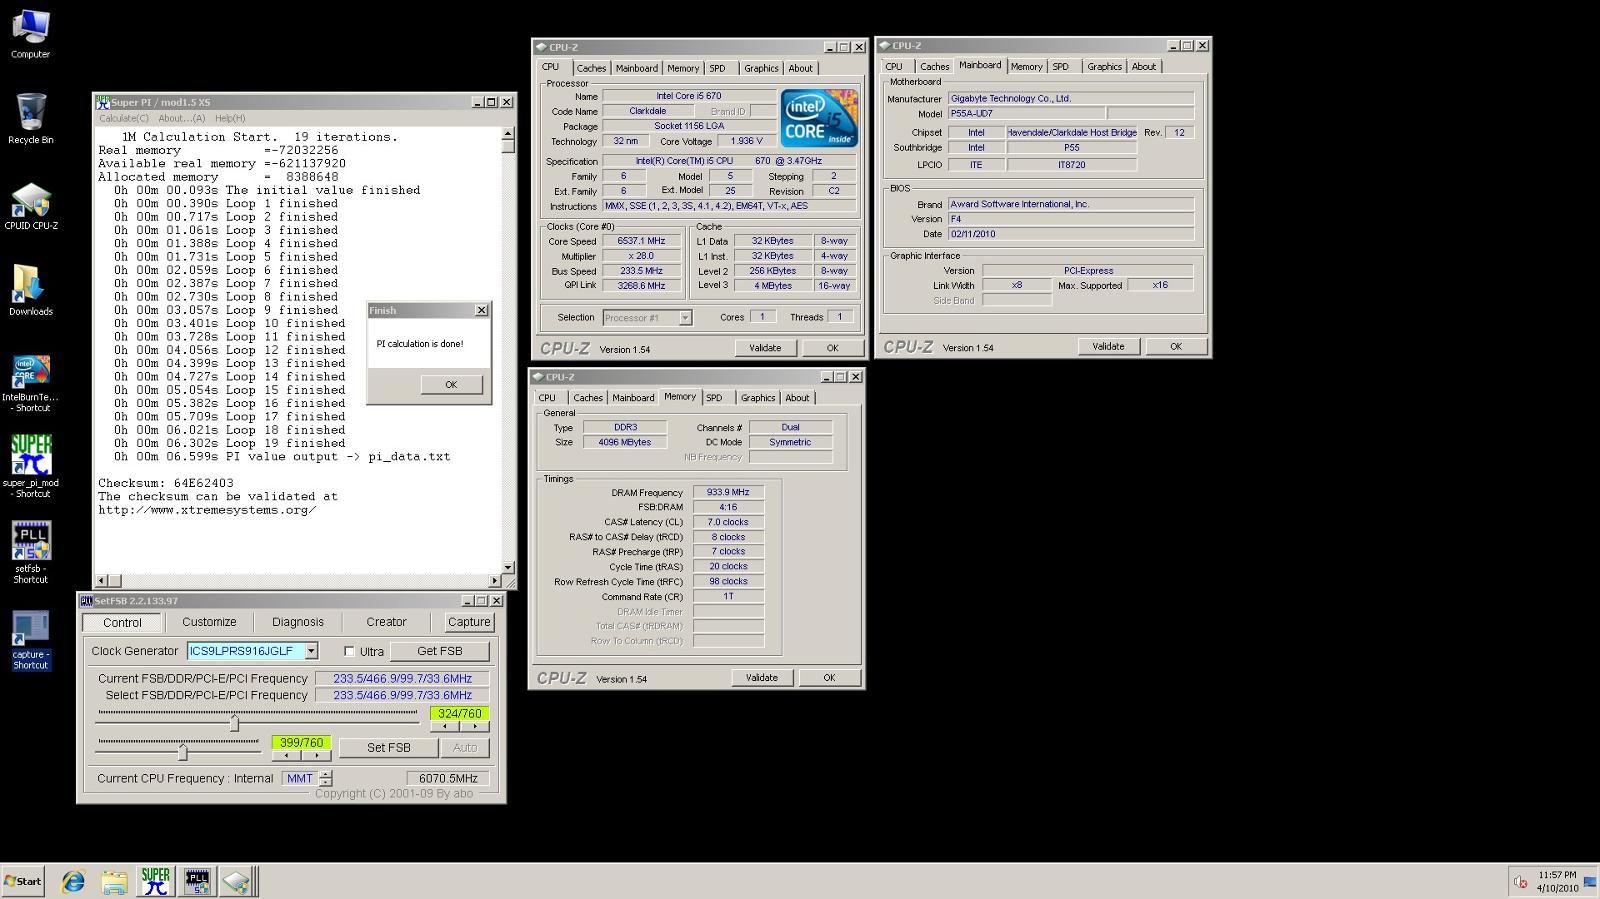
Task: Click the 6070.5MHz CPU frequency field
Action: [x=448, y=779]
